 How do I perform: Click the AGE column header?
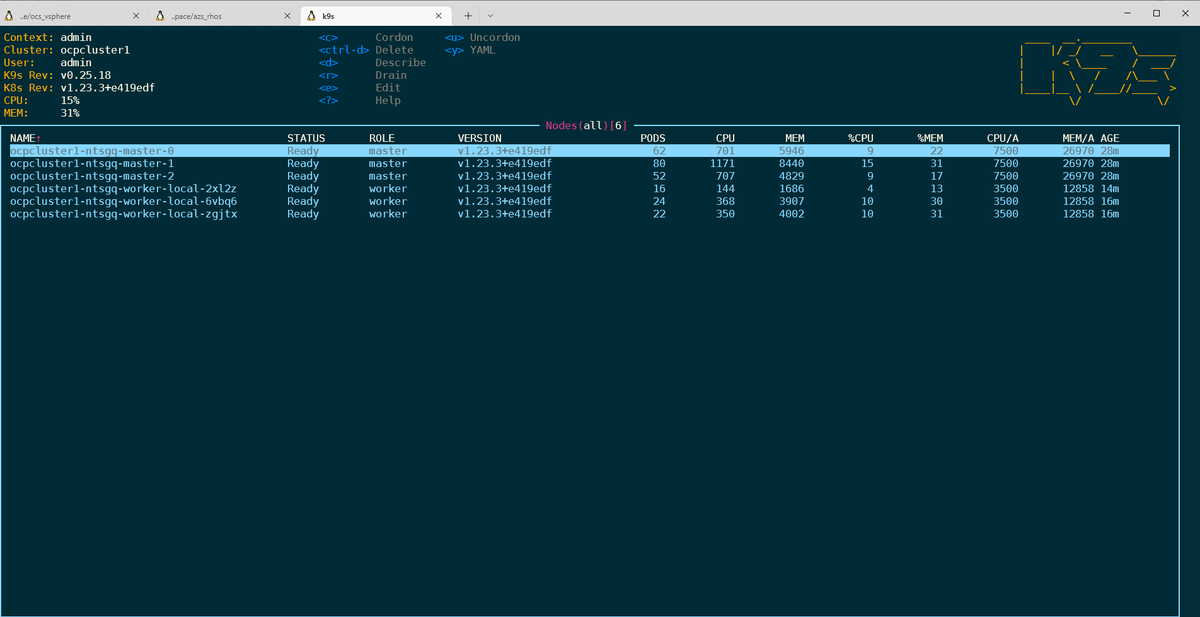point(1110,138)
